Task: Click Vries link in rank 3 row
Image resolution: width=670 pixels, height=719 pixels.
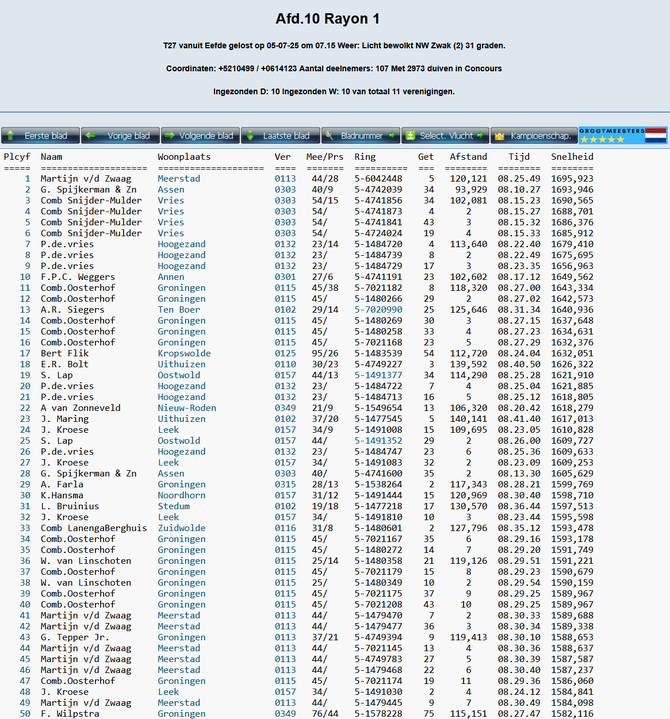Action: point(171,201)
